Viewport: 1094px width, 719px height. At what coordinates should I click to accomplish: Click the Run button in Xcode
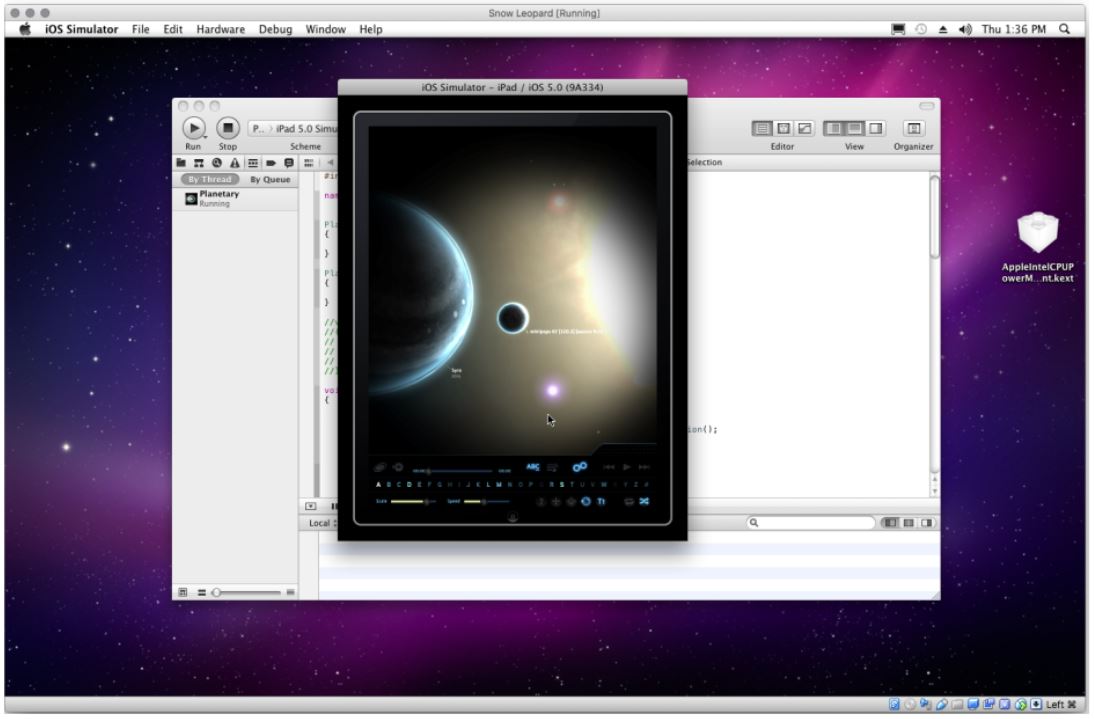pos(194,128)
